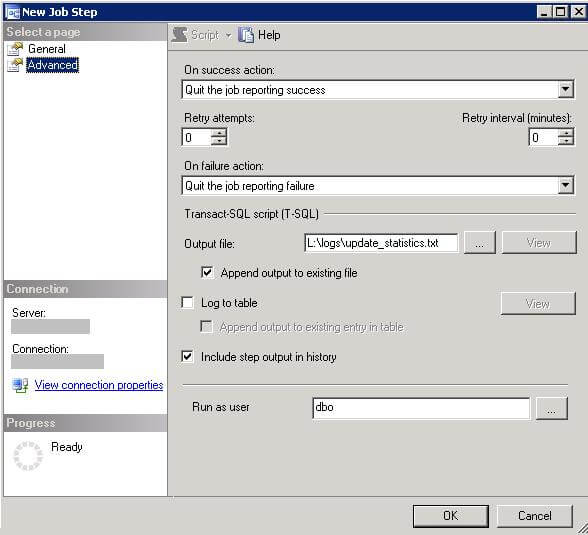Increase Retry interval with up arrow

click(x=566, y=133)
